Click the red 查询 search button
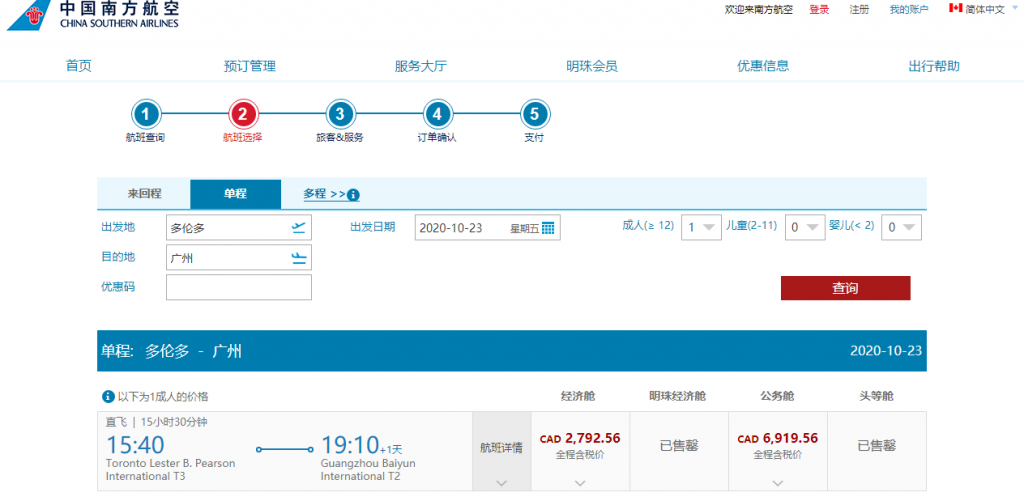 845,288
